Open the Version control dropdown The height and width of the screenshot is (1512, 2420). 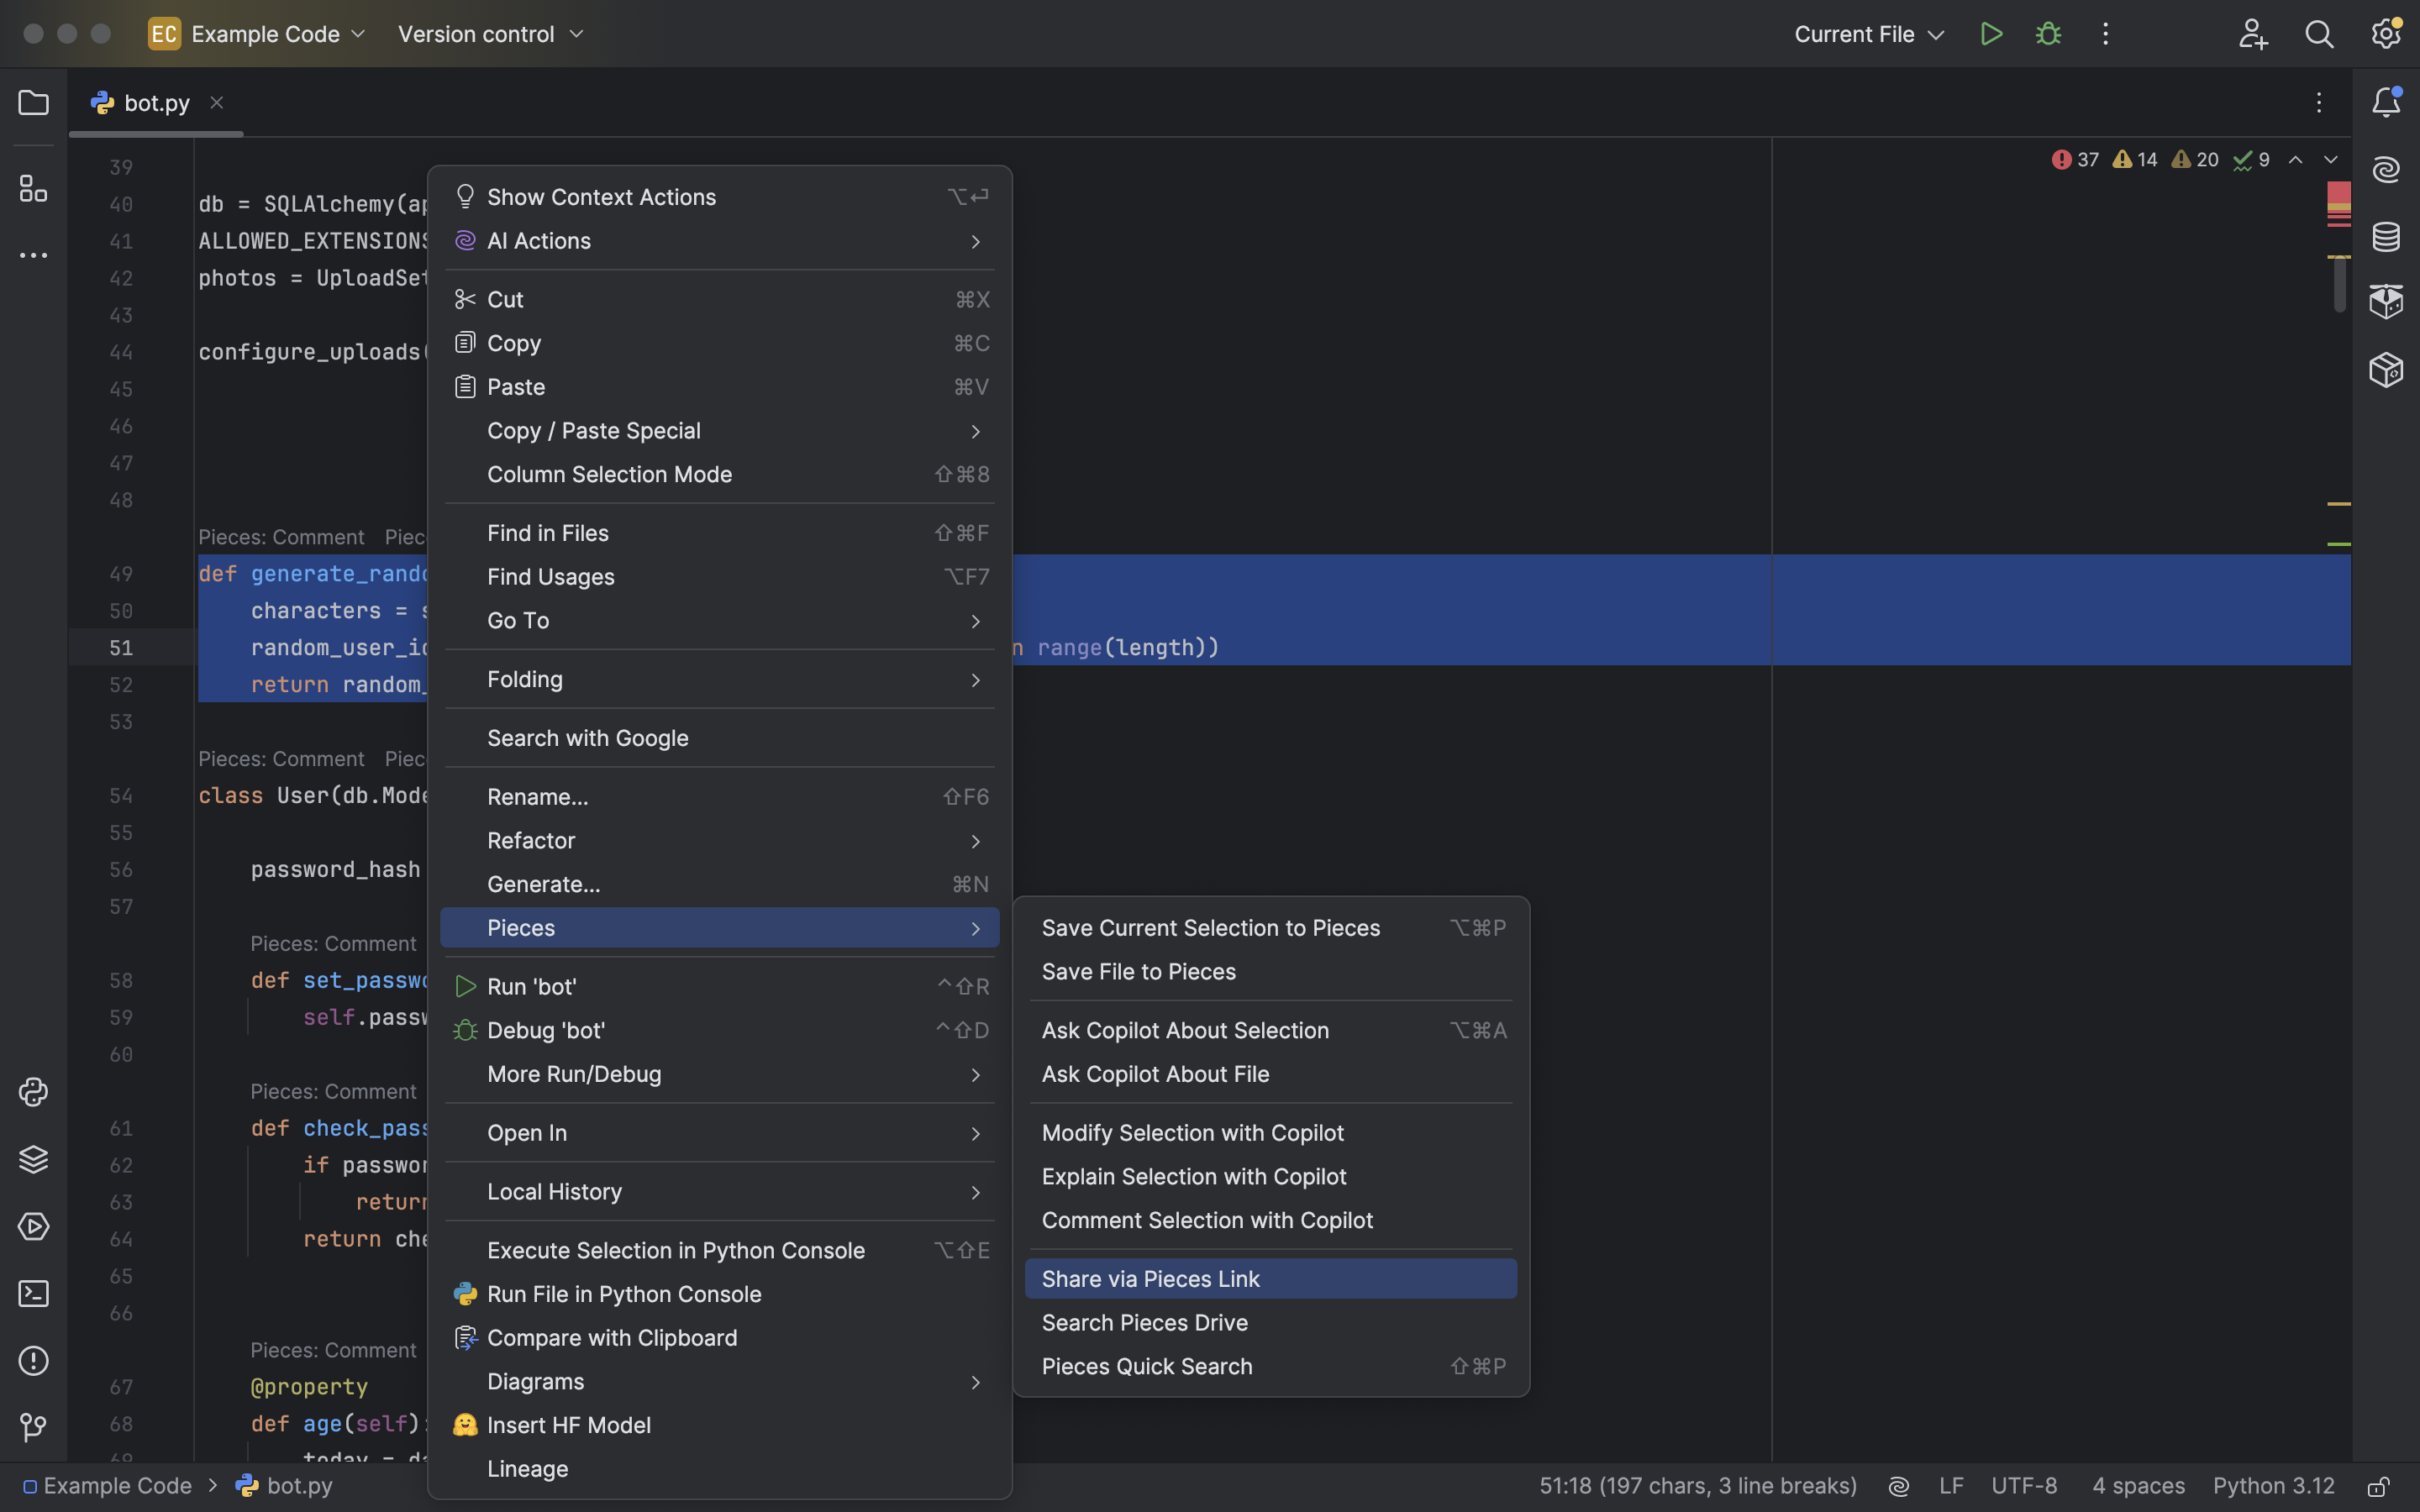[x=490, y=34]
